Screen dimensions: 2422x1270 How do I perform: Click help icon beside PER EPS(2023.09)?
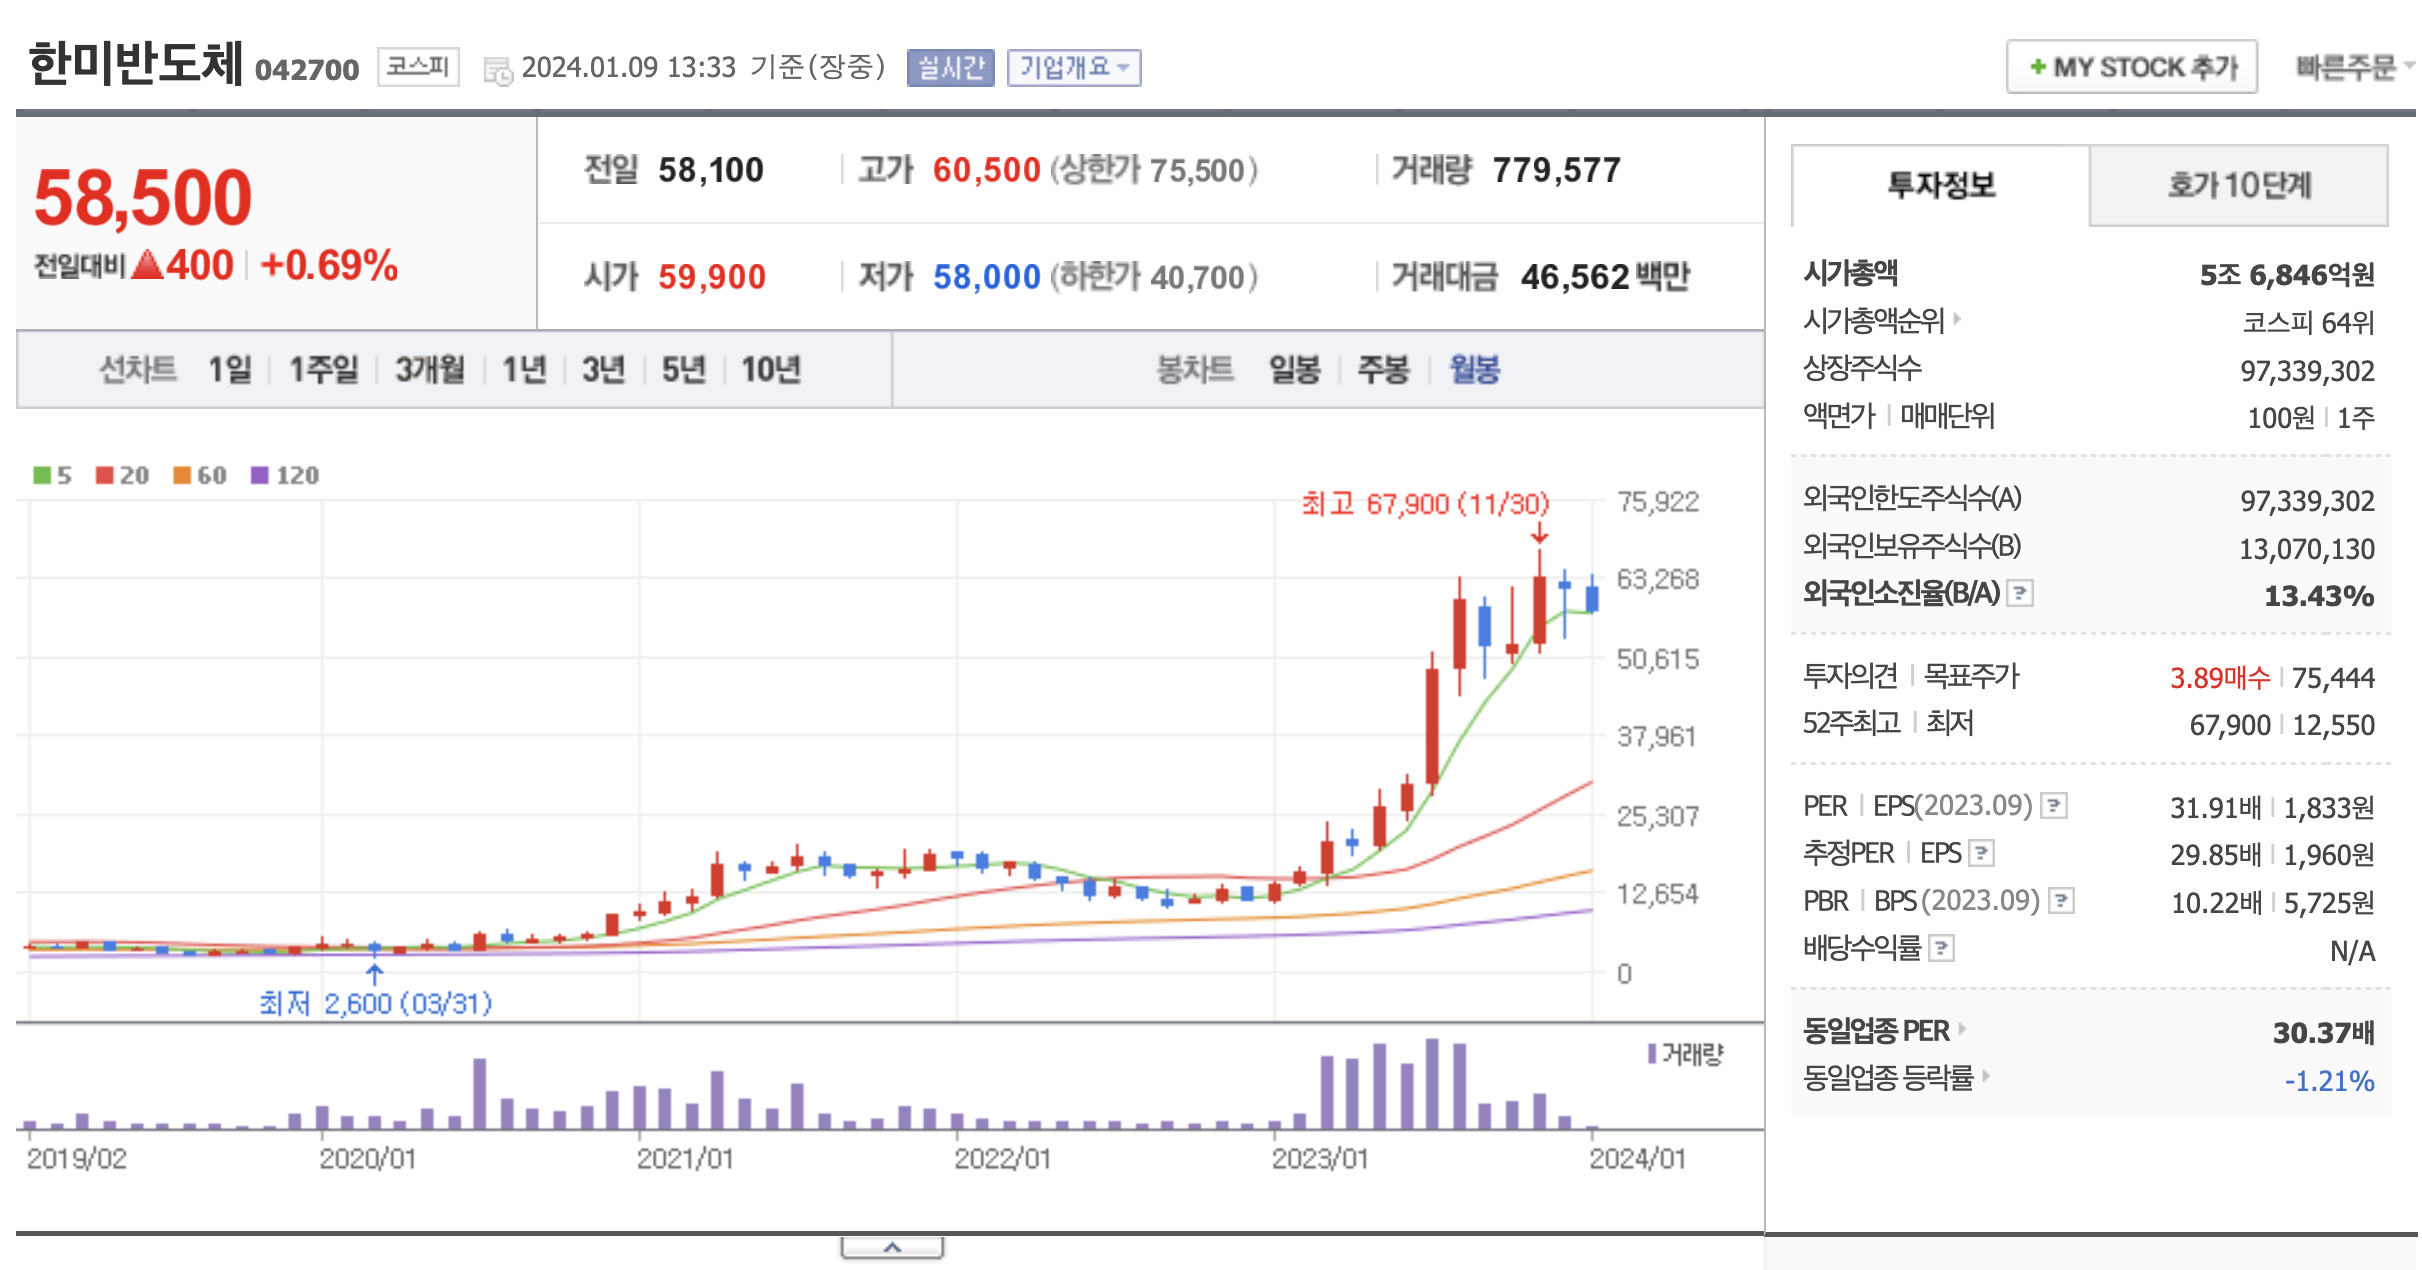[2054, 806]
